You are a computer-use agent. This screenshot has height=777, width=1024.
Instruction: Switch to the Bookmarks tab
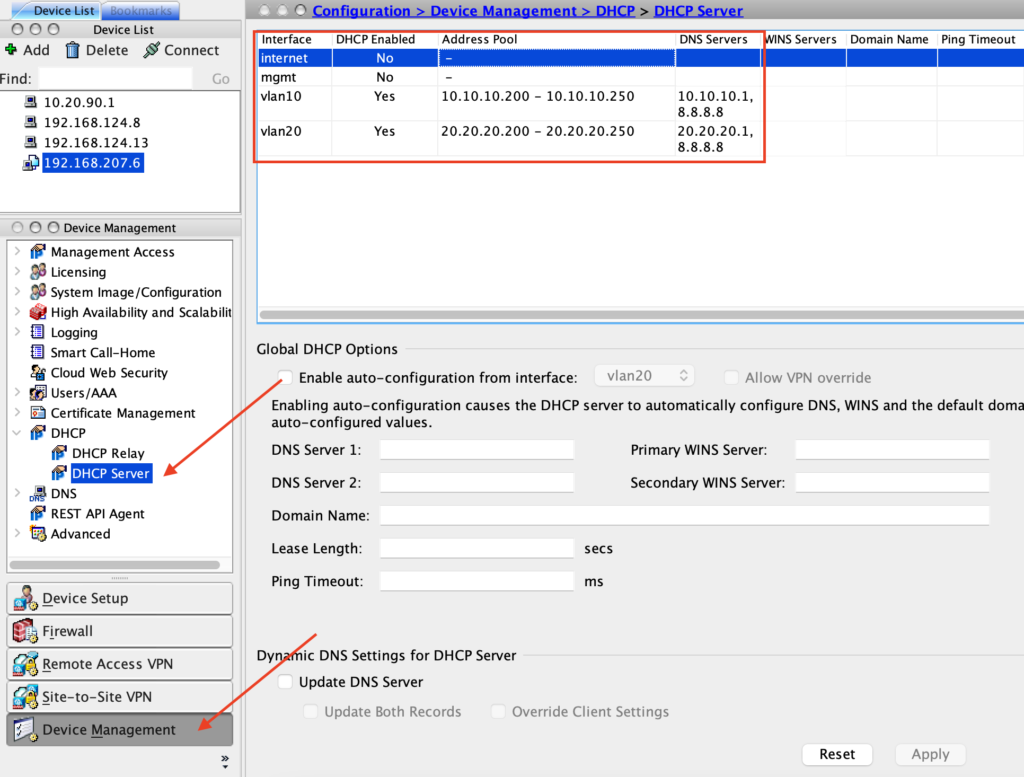pos(140,10)
